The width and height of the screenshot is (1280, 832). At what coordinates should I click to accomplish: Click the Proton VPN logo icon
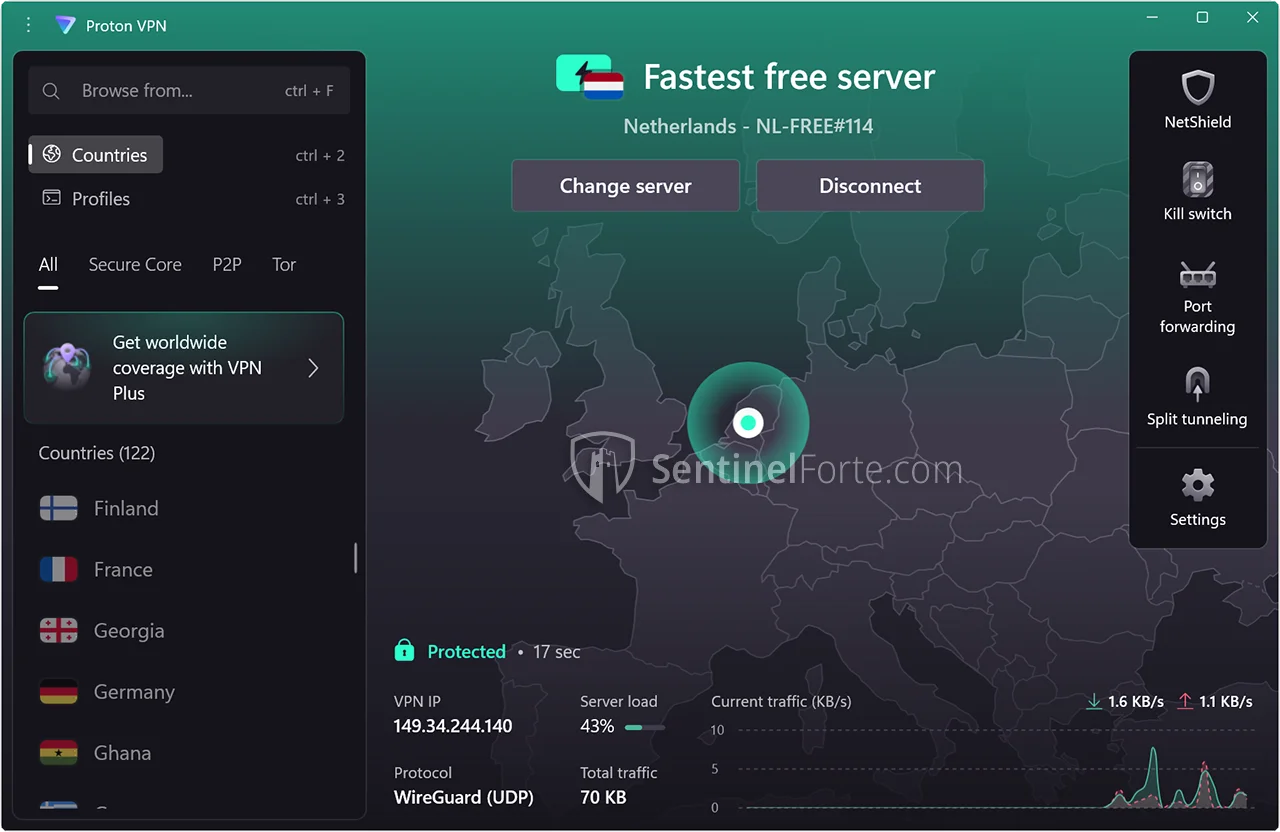tap(65, 26)
